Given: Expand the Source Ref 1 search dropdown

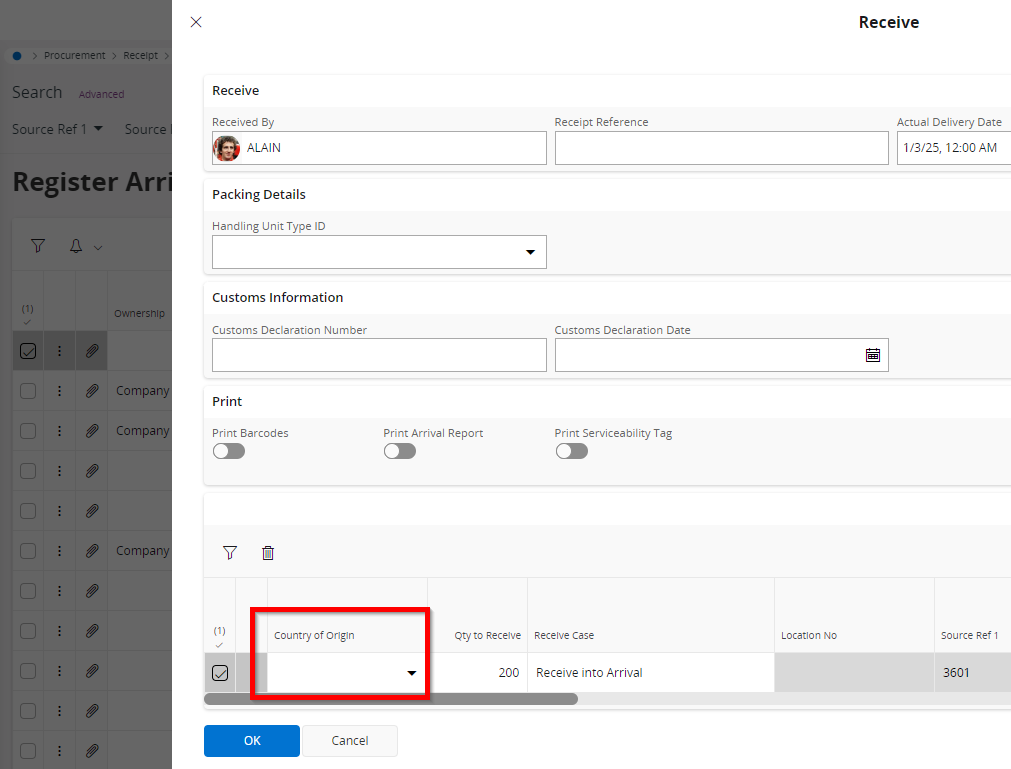Looking at the screenshot, I should click(x=98, y=129).
